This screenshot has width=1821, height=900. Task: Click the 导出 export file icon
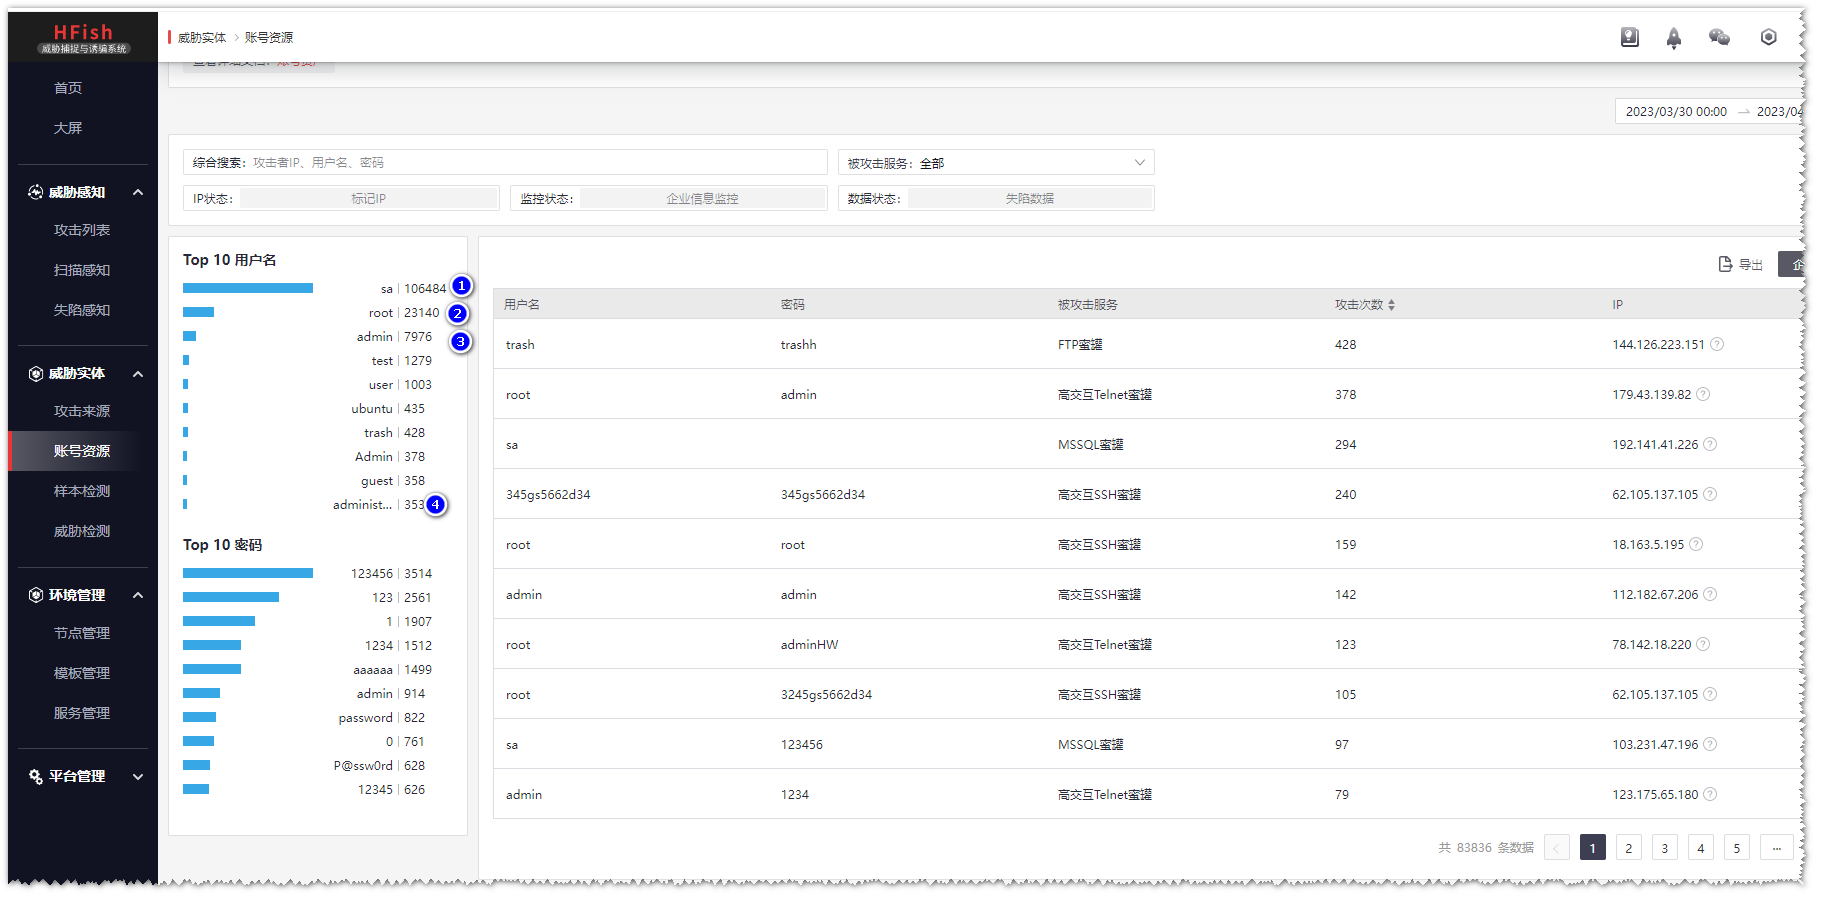[x=1725, y=264]
